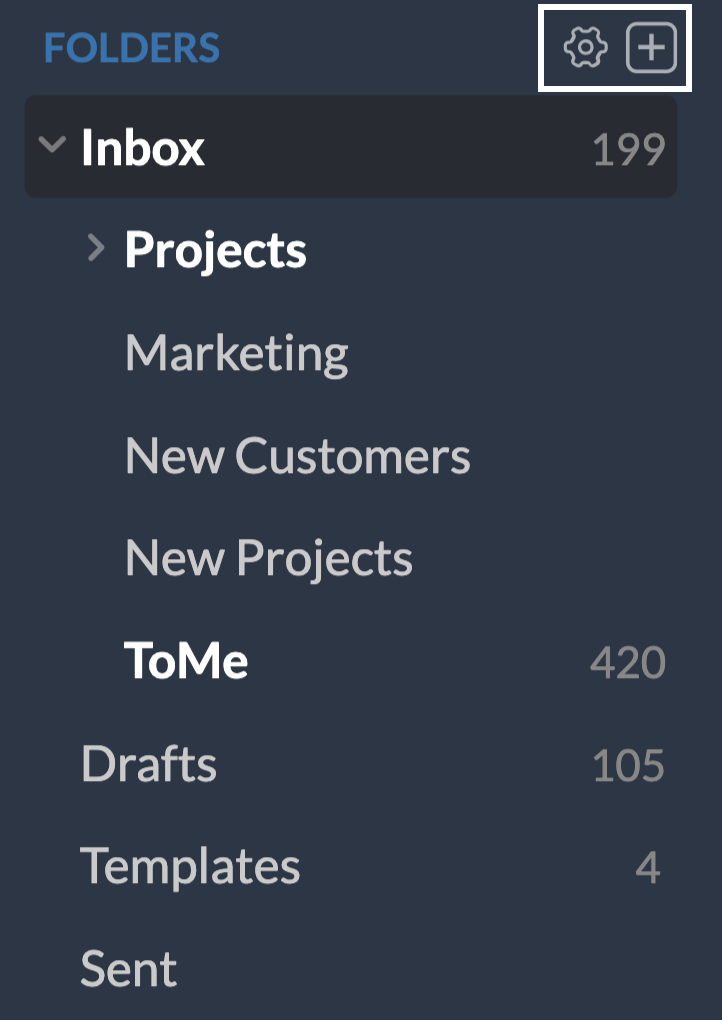This screenshot has width=722, height=1020.
Task: Open the Inbox folder
Action: click(x=143, y=148)
